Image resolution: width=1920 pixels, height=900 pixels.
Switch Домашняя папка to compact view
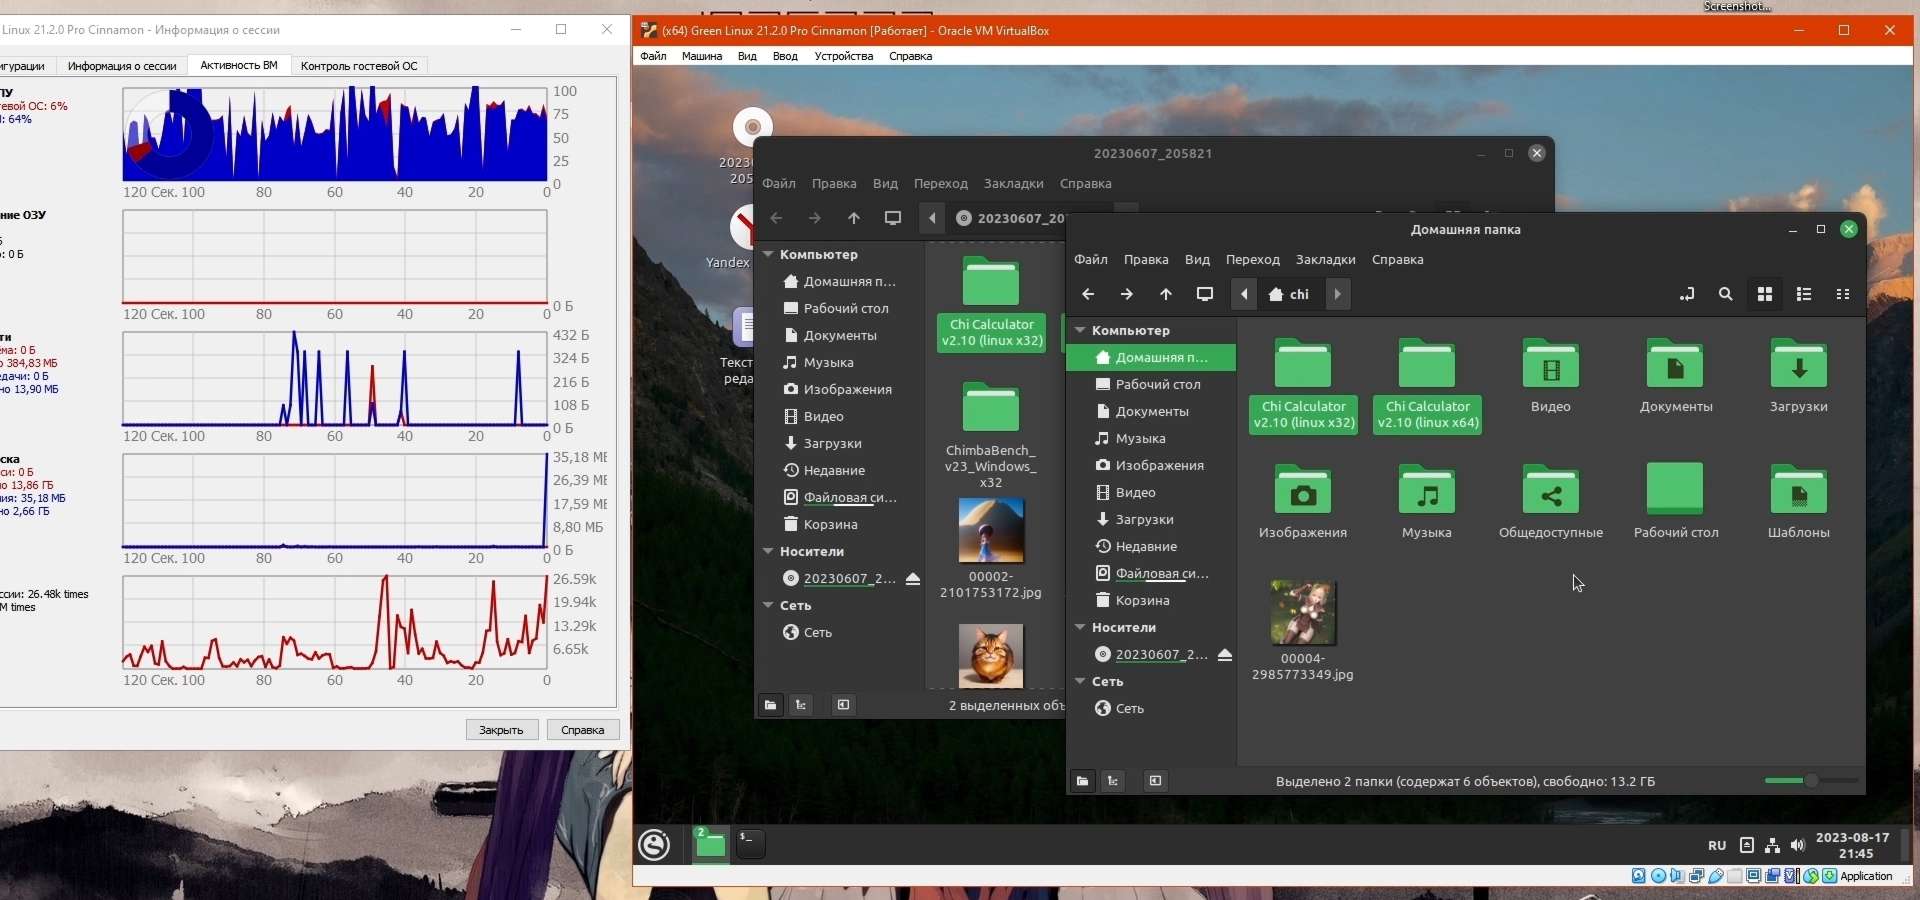(1843, 294)
